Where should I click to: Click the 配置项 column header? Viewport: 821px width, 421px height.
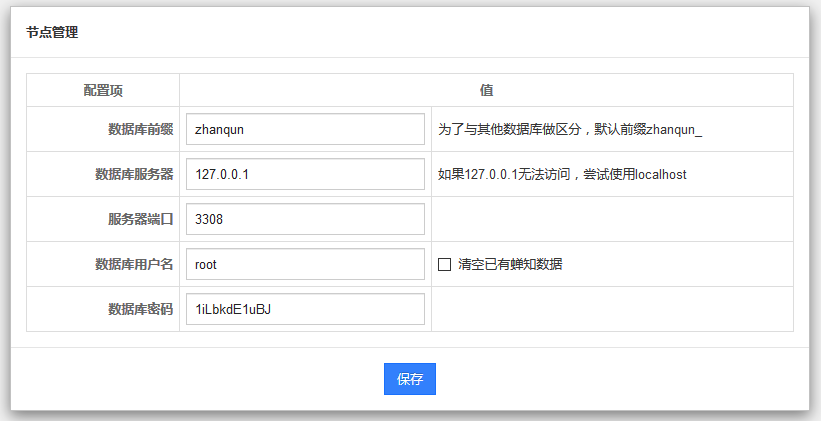pos(103,90)
